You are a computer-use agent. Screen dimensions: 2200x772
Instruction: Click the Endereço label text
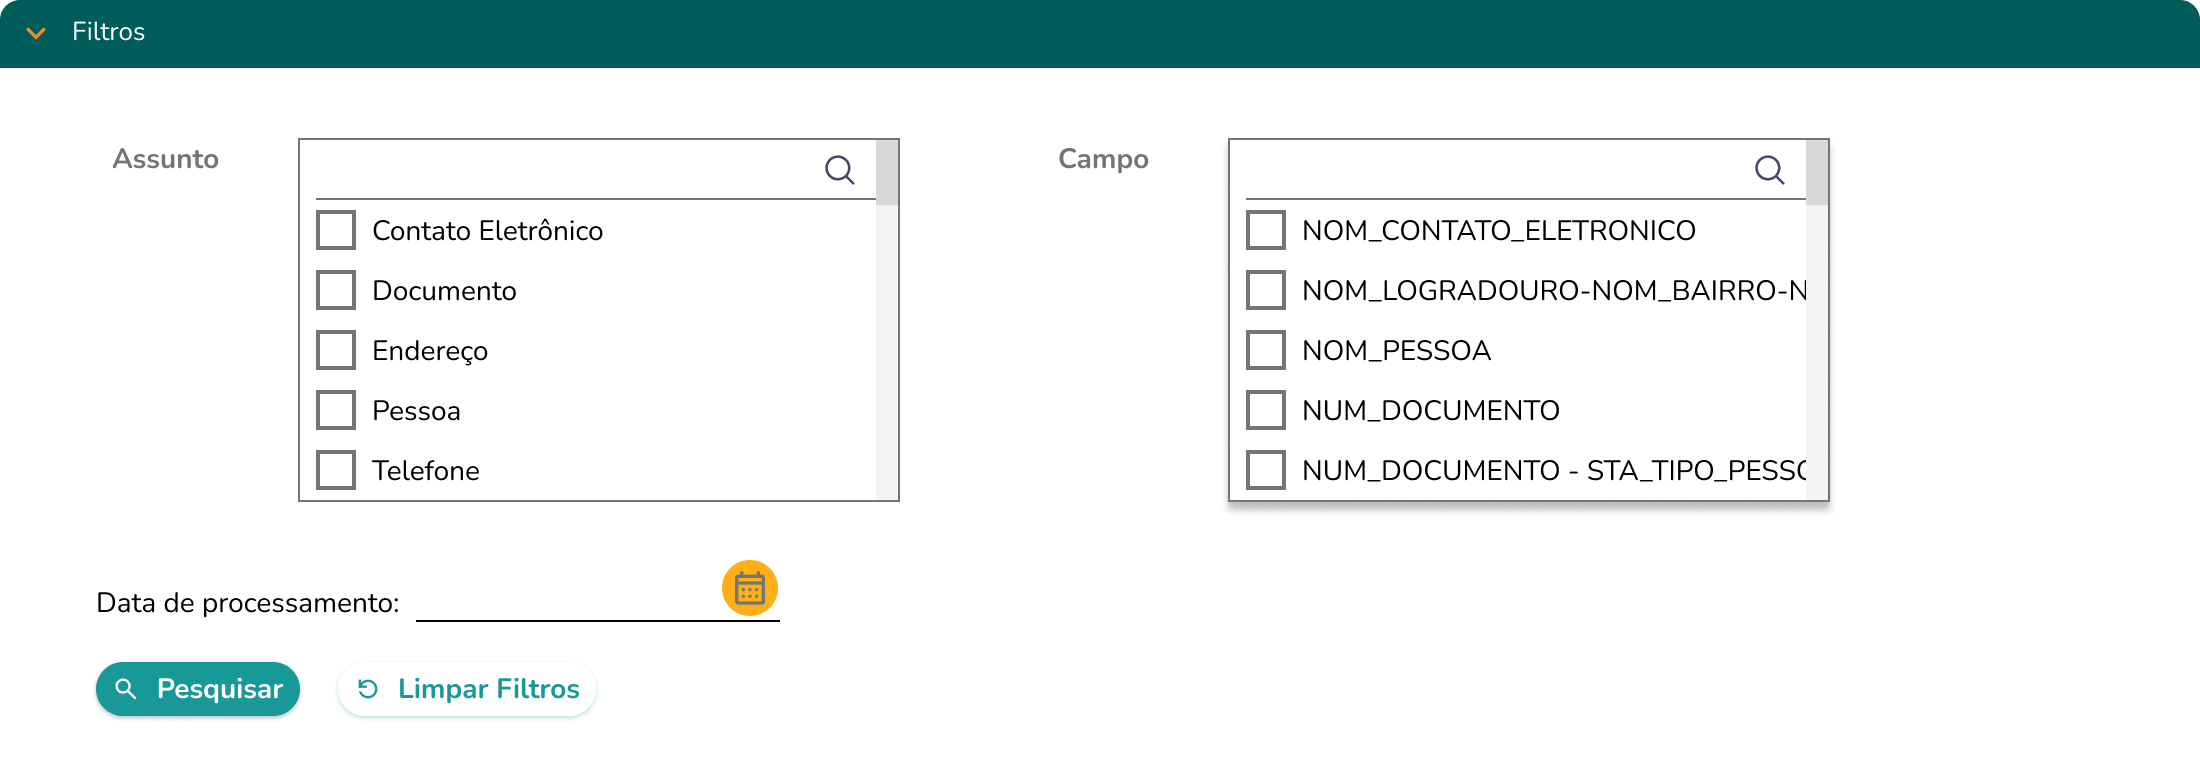coord(430,351)
